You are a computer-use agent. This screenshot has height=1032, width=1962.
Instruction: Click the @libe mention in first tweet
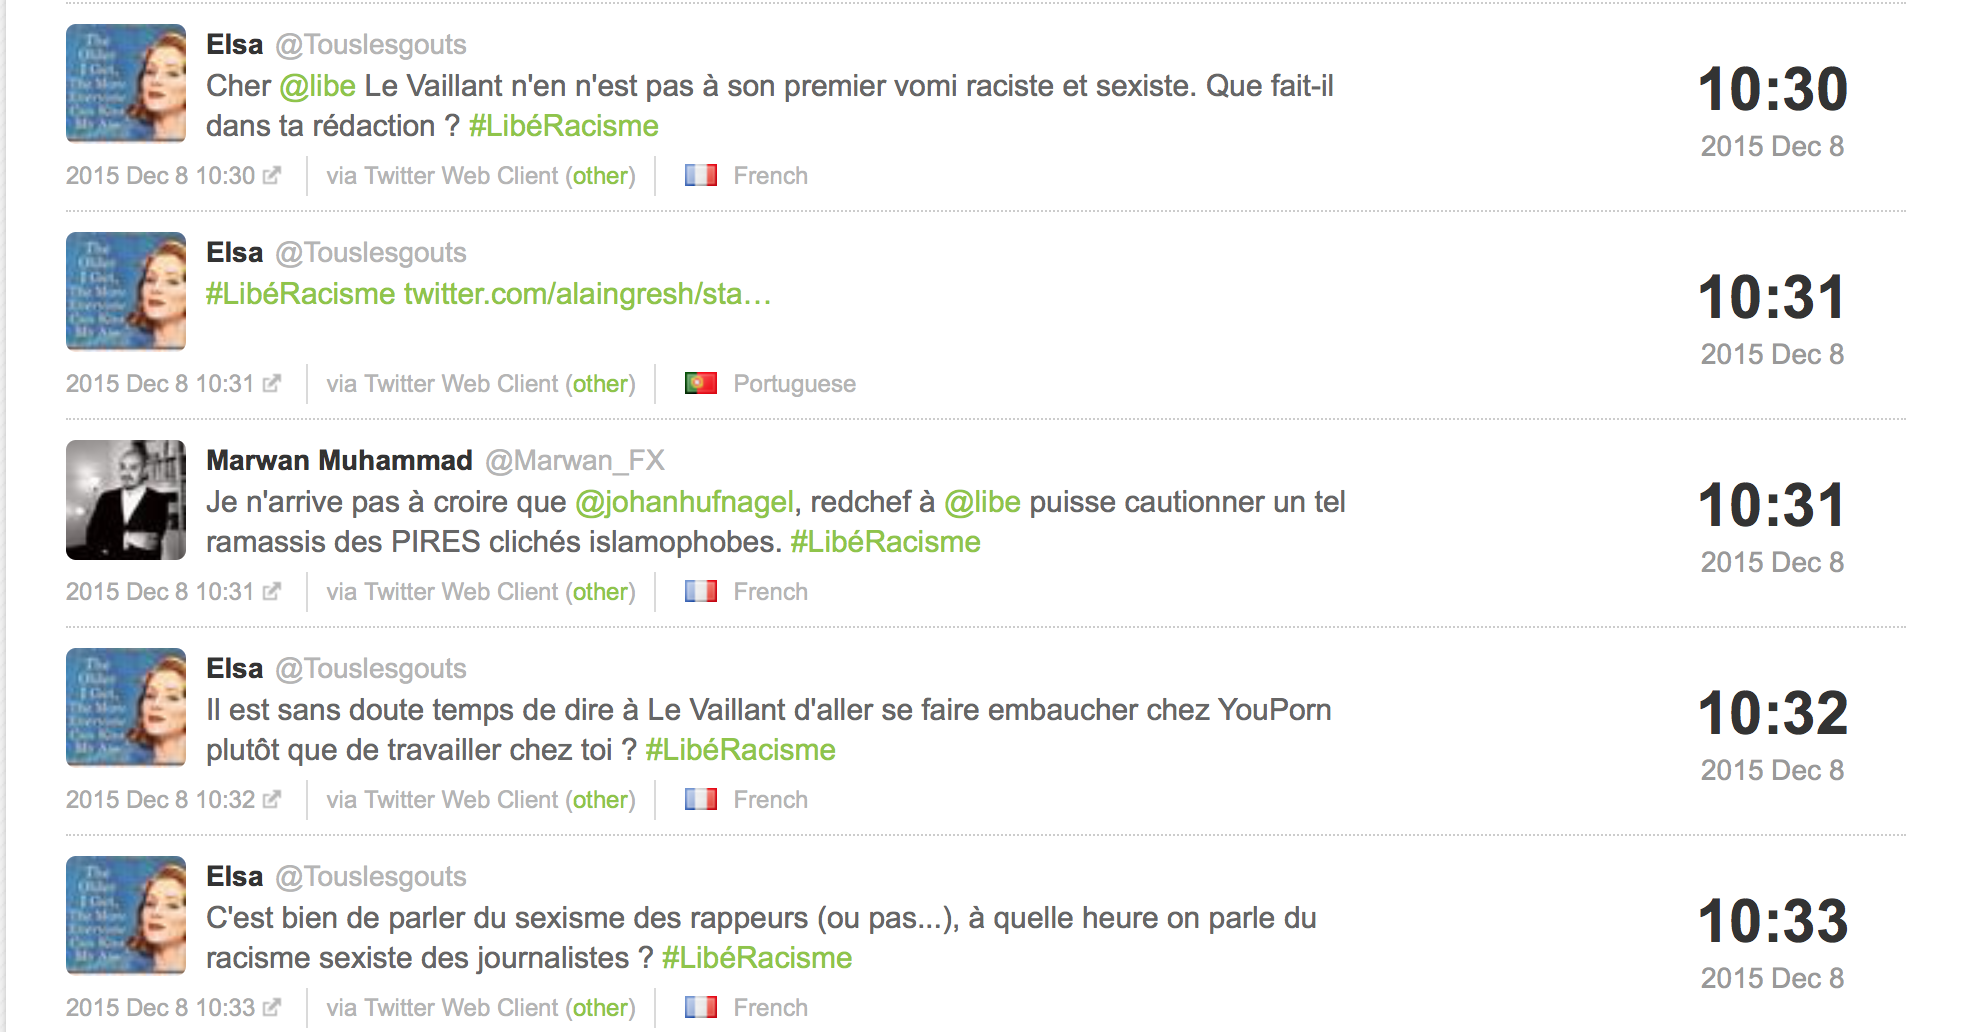(x=317, y=86)
